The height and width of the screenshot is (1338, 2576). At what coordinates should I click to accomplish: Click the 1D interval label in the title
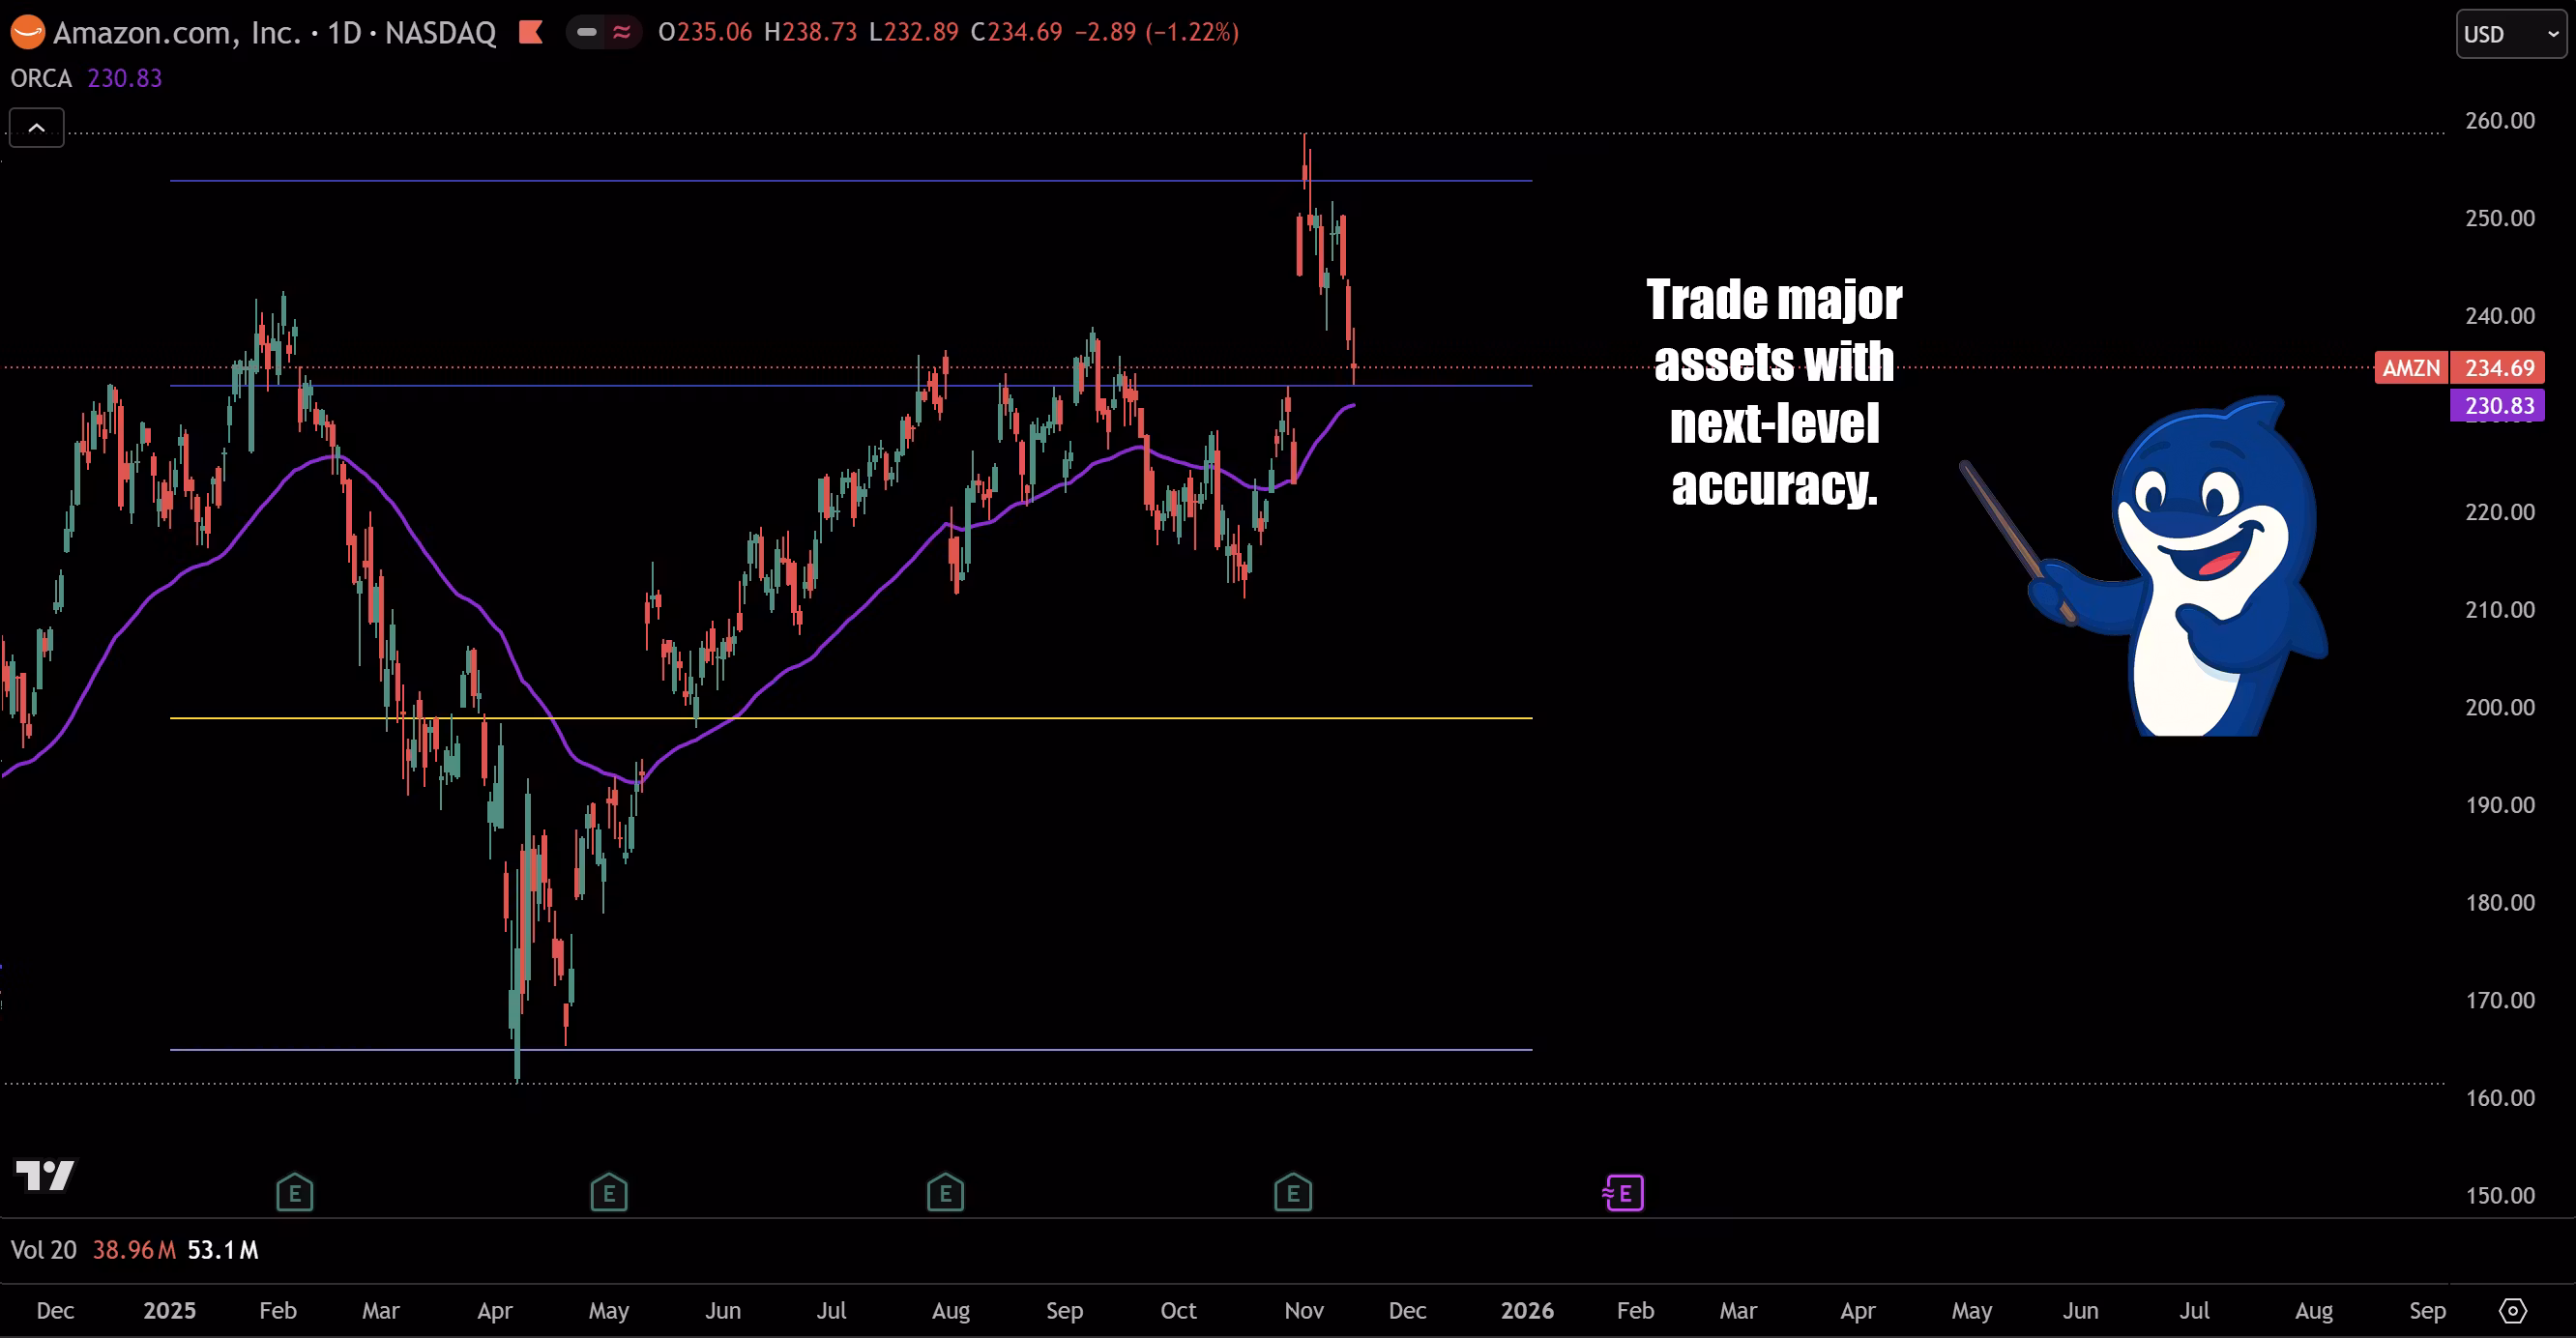click(x=344, y=33)
